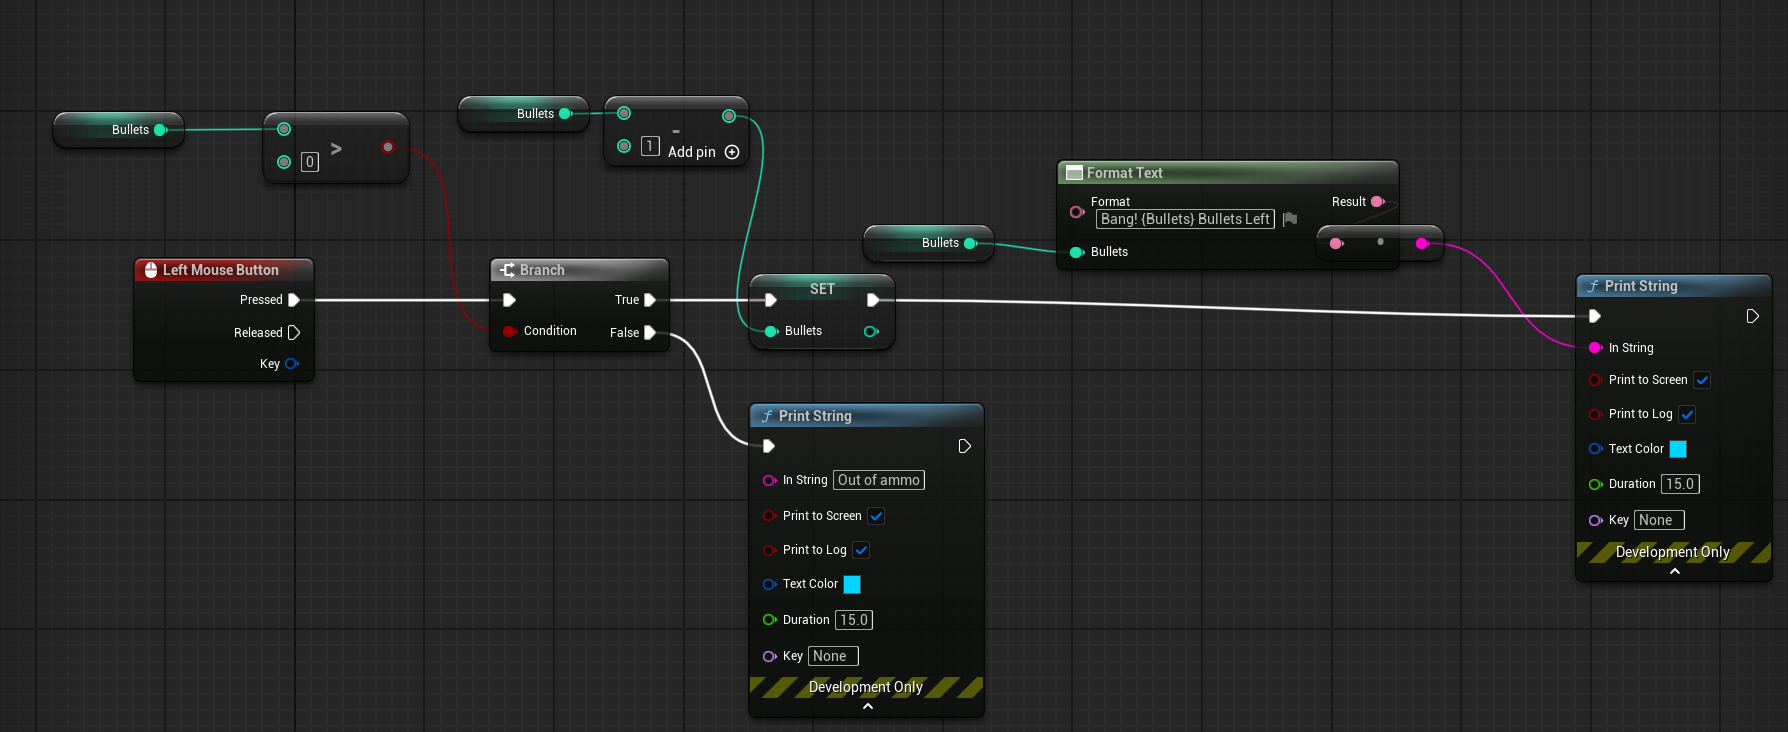This screenshot has width=1788, height=732.
Task: Collapse the Out of ammo Print String advanced pins
Action: click(x=867, y=706)
